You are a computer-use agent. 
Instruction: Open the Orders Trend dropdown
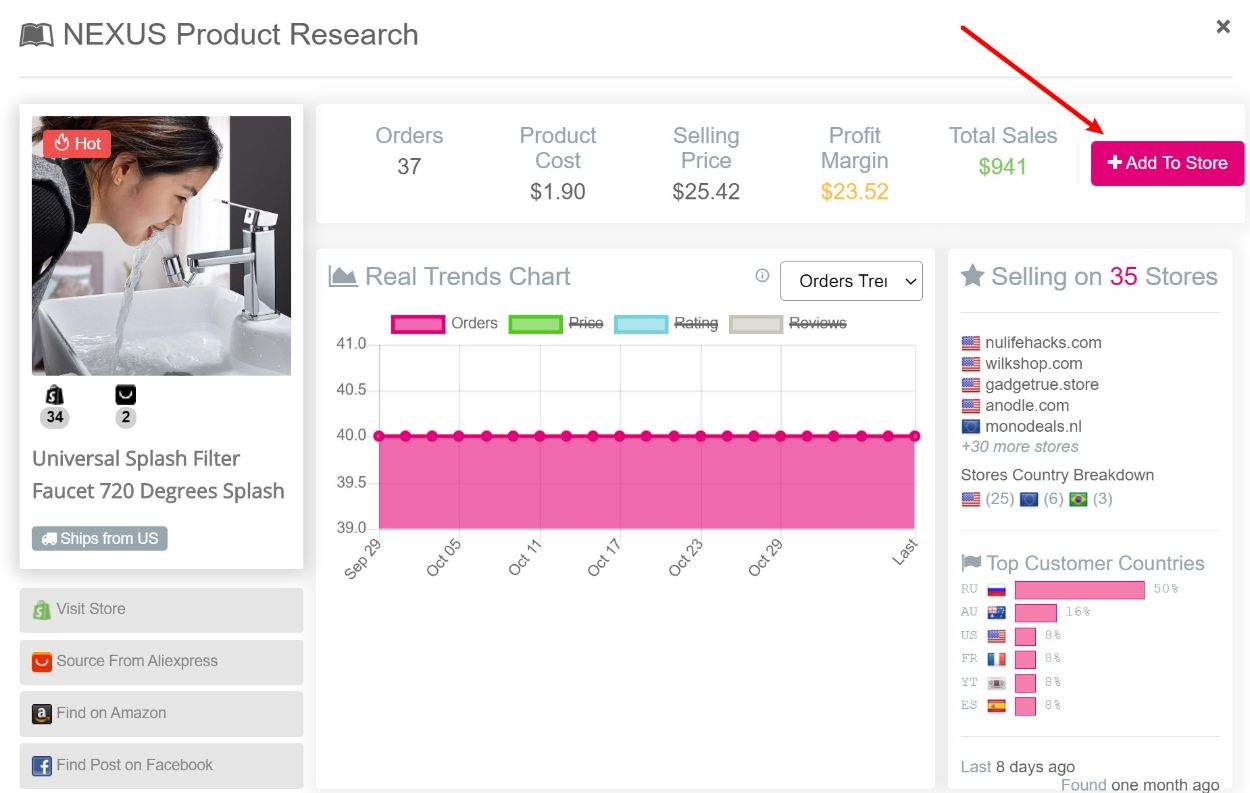[851, 281]
